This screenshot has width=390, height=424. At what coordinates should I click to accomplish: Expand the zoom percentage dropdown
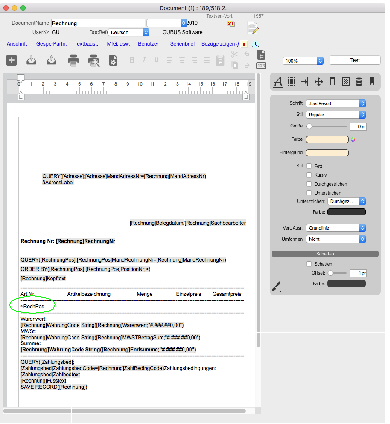click(303, 61)
